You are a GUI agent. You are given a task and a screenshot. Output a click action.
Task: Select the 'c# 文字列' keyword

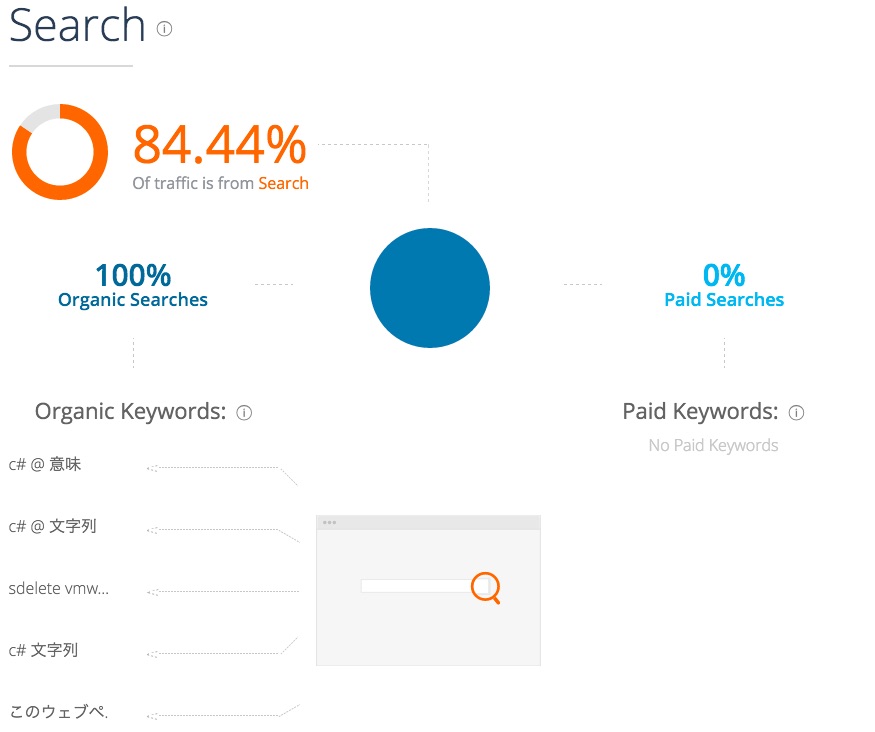tap(43, 650)
